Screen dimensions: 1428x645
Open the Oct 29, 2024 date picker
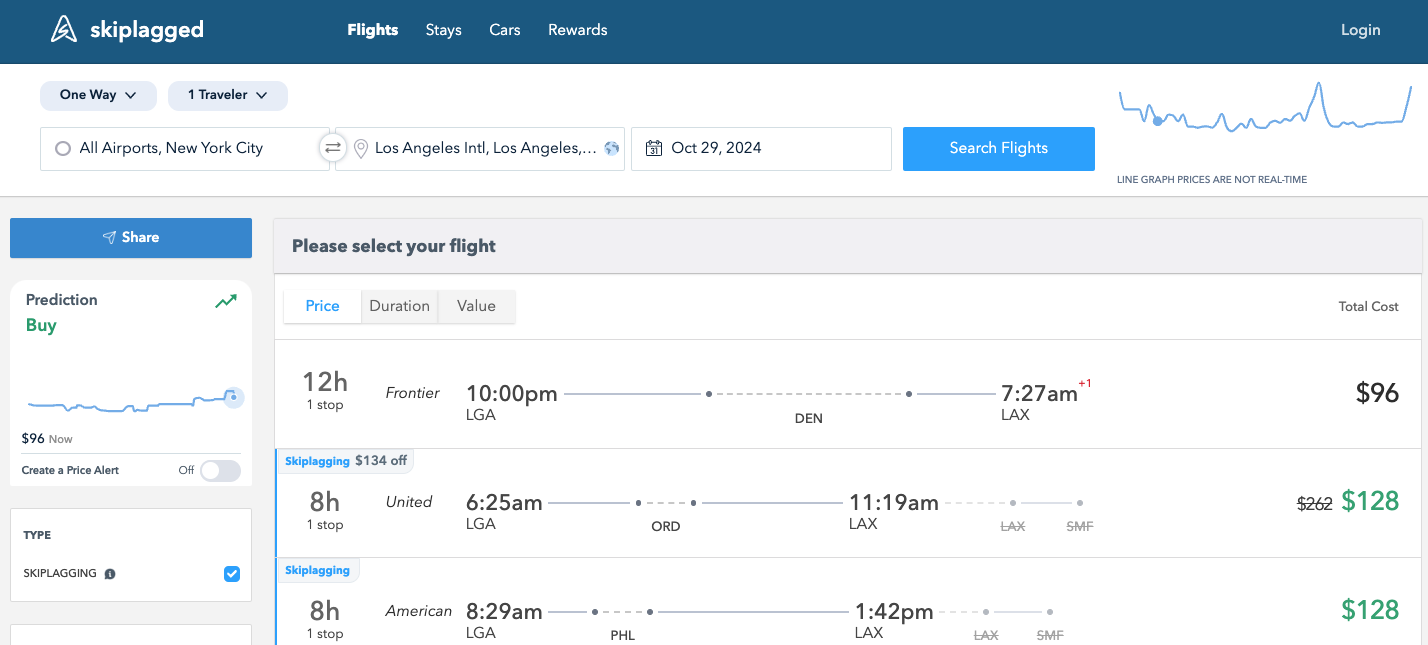760,148
